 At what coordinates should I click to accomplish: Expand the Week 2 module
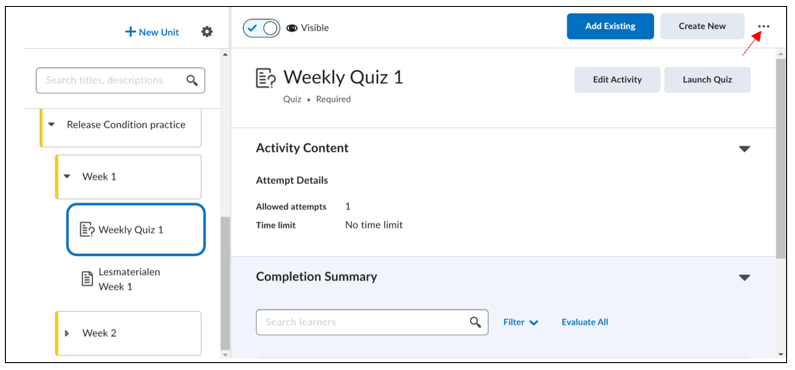tap(67, 334)
